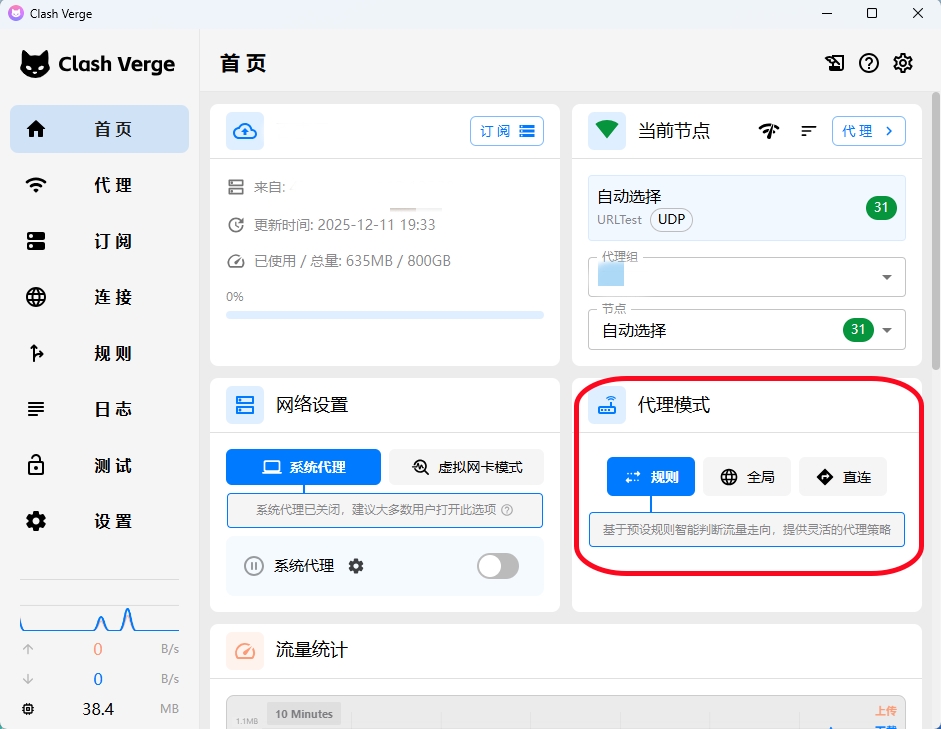Click the help icon in system proxy hint
The image size is (941, 729).
coord(507,510)
